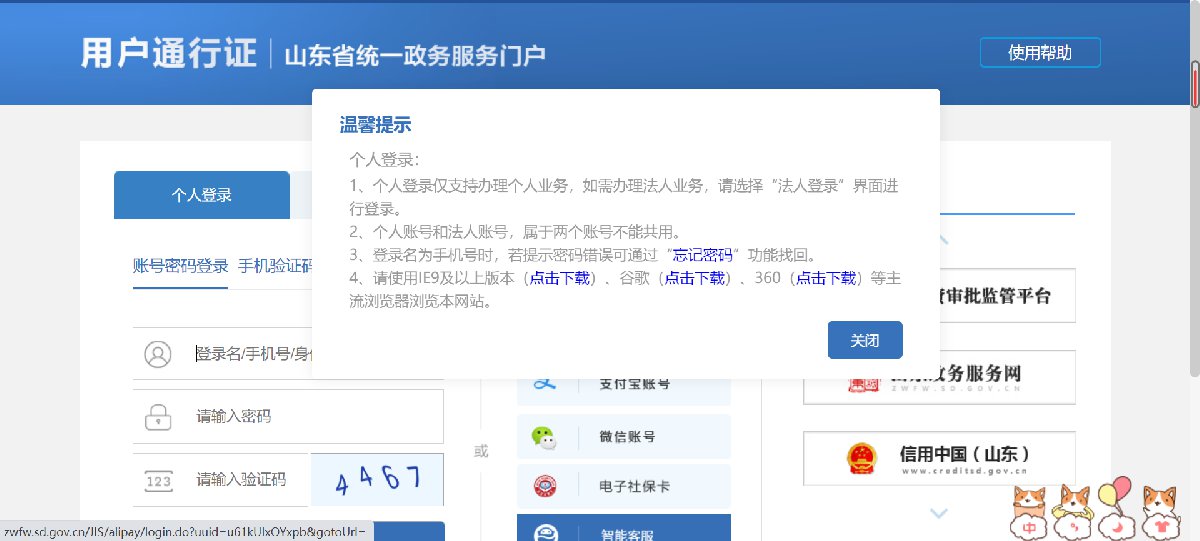Click the IE9 点击下载 download link
Screen dimensions: 1200x541
click(x=561, y=278)
